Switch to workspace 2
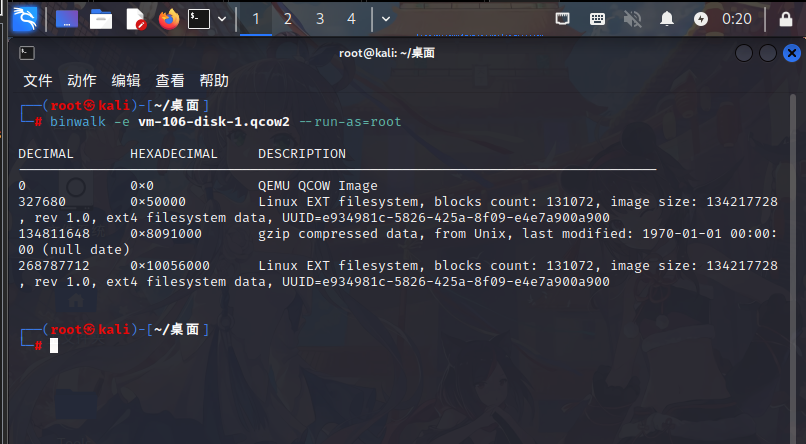 click(288, 19)
